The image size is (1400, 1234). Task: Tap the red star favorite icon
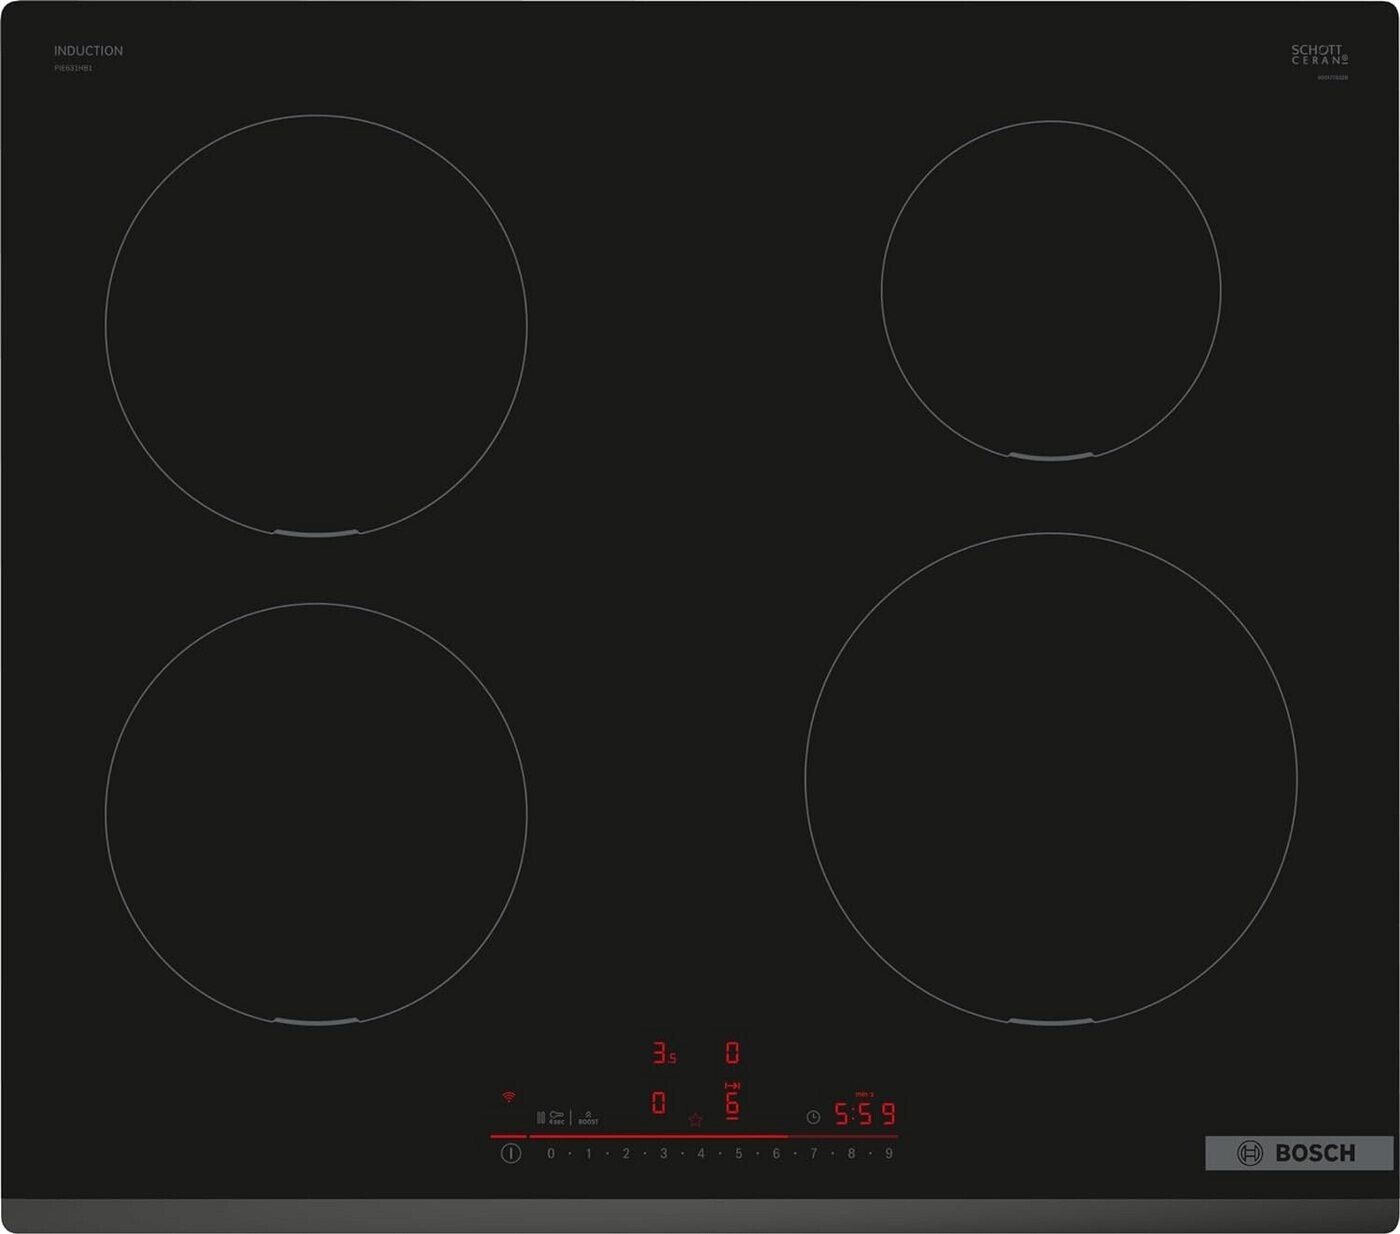[695, 1120]
